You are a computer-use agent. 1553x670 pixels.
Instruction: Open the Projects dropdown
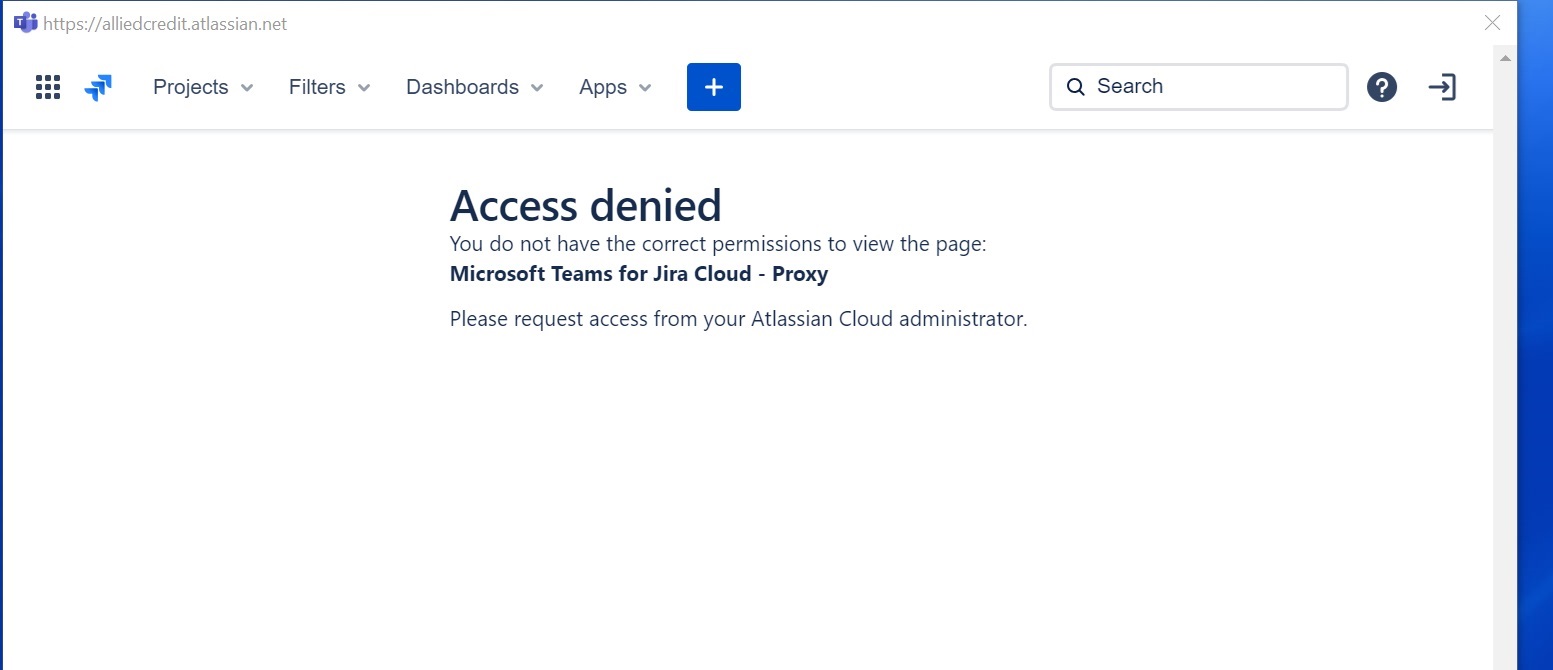pos(192,87)
